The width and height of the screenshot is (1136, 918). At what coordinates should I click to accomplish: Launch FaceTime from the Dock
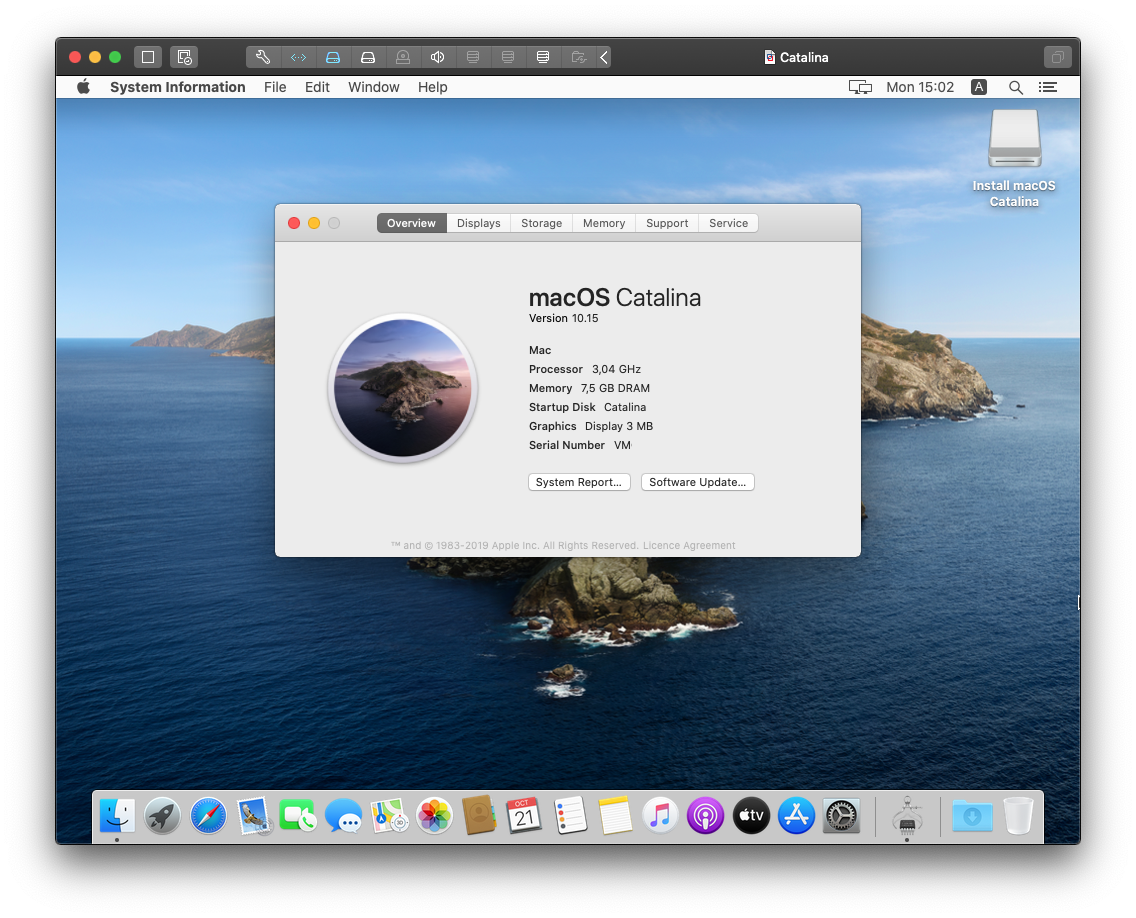[x=298, y=816]
